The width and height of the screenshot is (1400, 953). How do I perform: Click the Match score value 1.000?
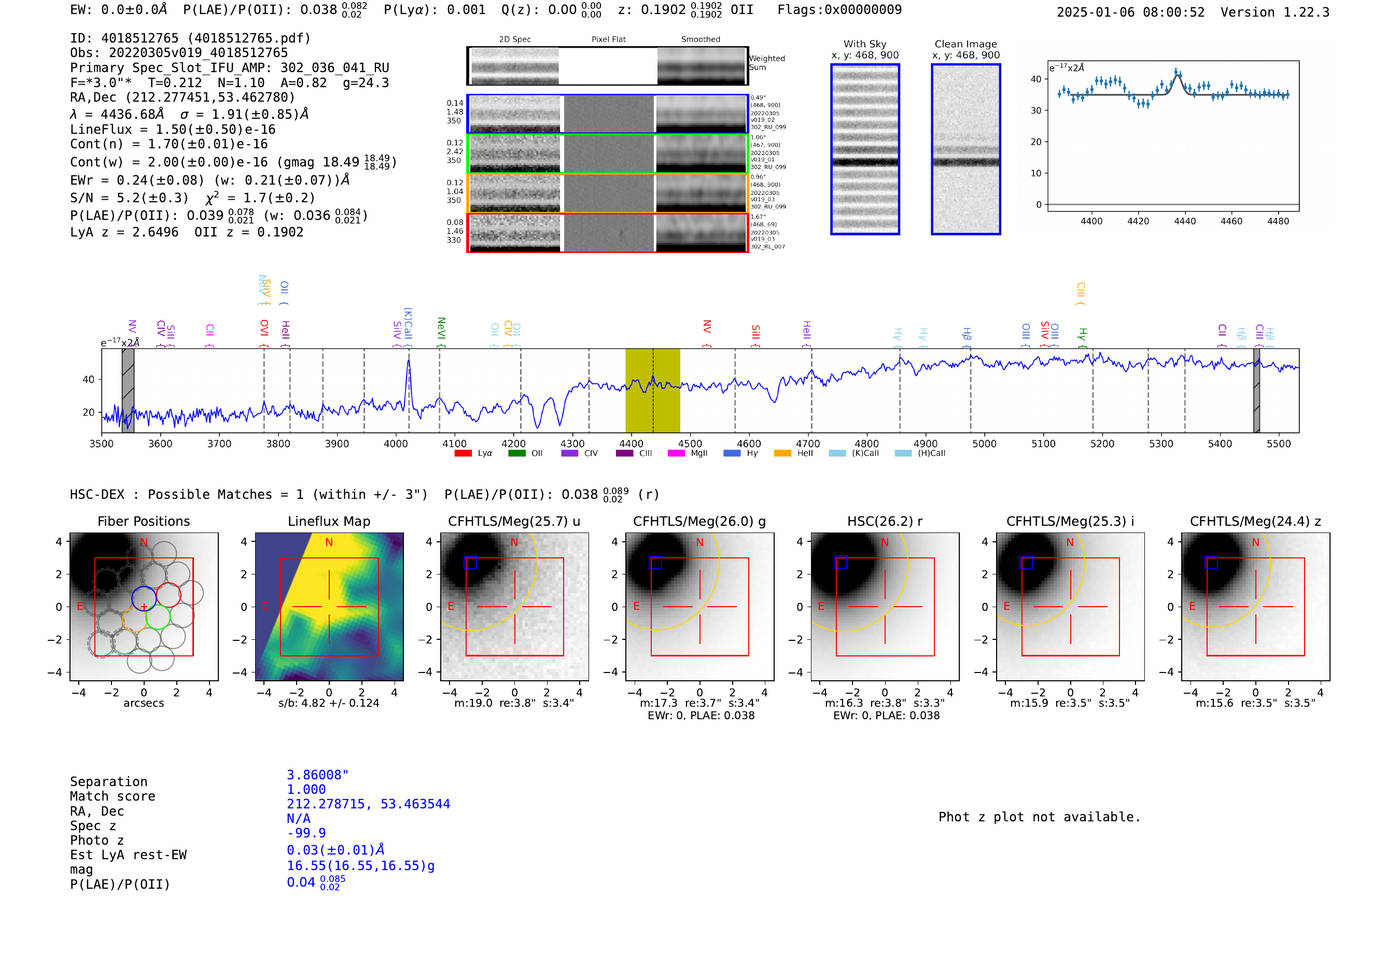tap(306, 789)
